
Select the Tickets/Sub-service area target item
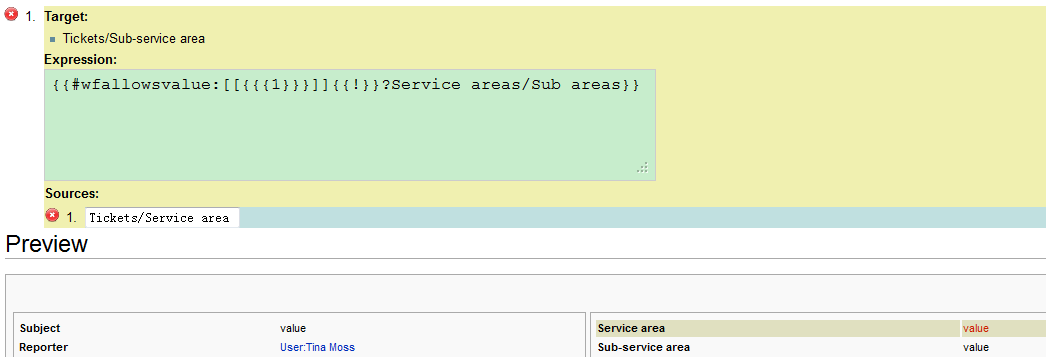(x=134, y=39)
